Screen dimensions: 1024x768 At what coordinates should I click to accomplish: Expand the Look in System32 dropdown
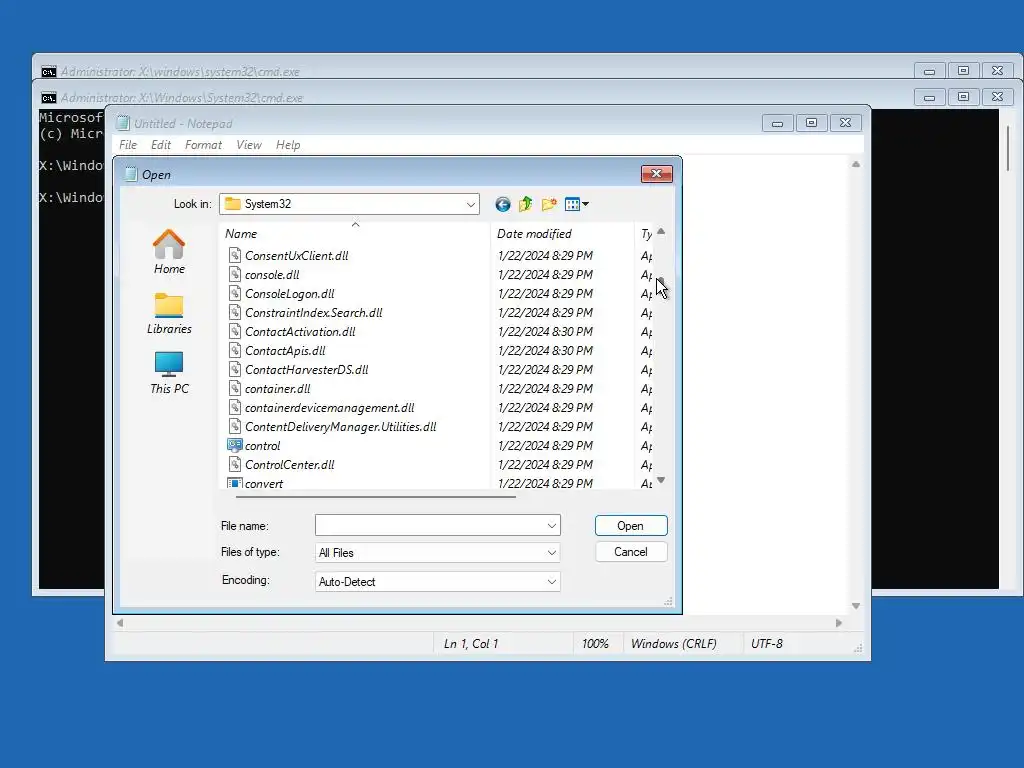coord(470,204)
